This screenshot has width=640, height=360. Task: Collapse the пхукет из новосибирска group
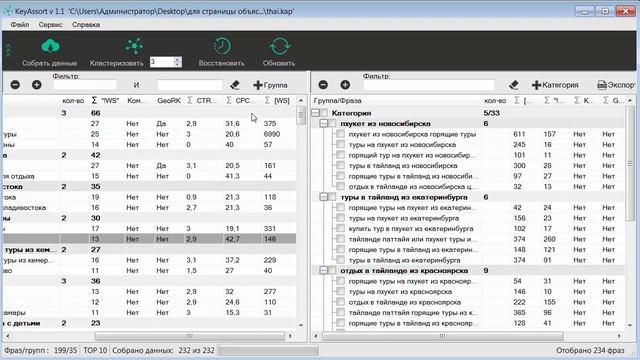click(x=324, y=123)
